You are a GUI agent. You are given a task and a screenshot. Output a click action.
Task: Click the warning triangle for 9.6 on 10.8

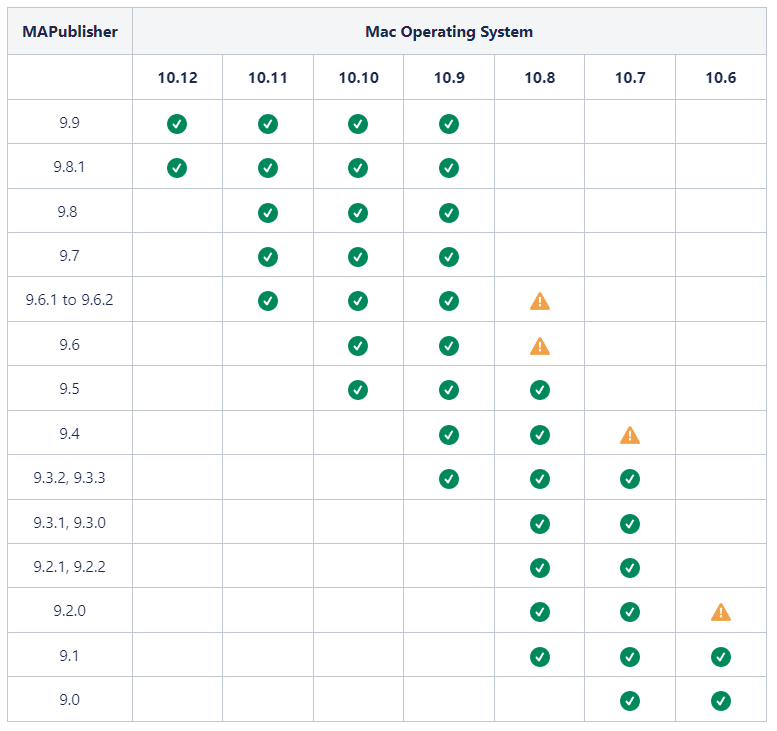(540, 346)
